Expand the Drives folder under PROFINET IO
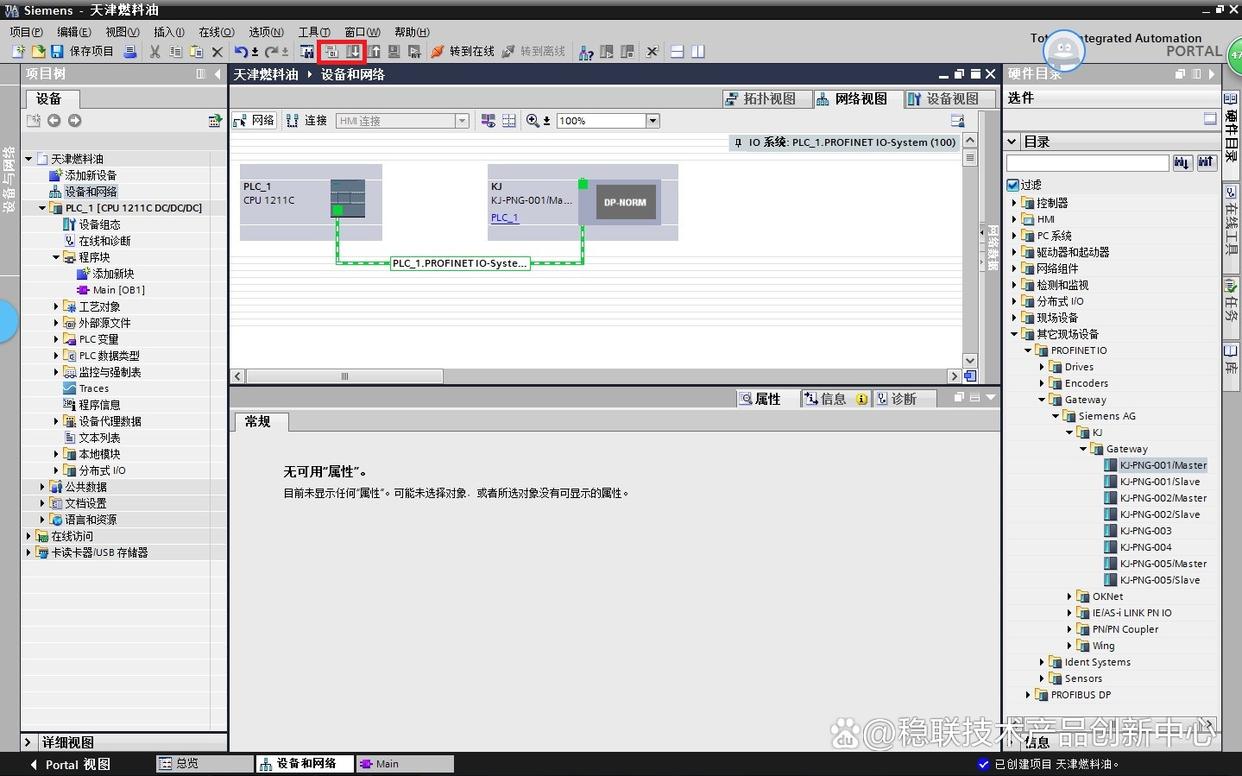 tap(1042, 367)
